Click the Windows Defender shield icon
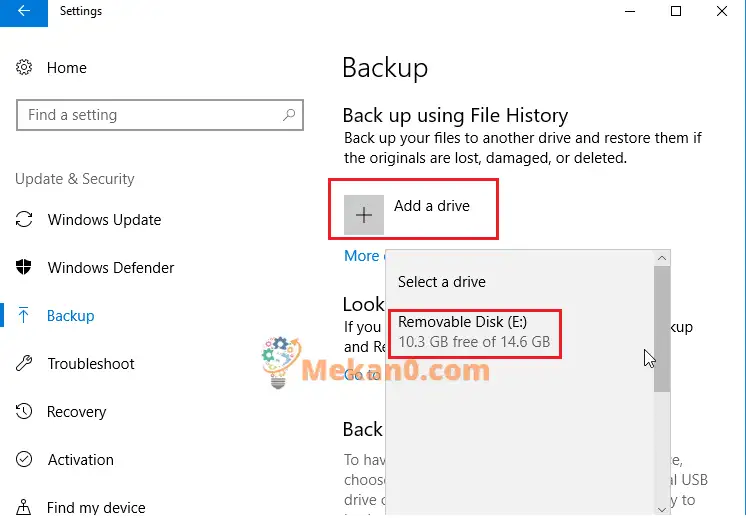The width and height of the screenshot is (746, 518). 24,267
